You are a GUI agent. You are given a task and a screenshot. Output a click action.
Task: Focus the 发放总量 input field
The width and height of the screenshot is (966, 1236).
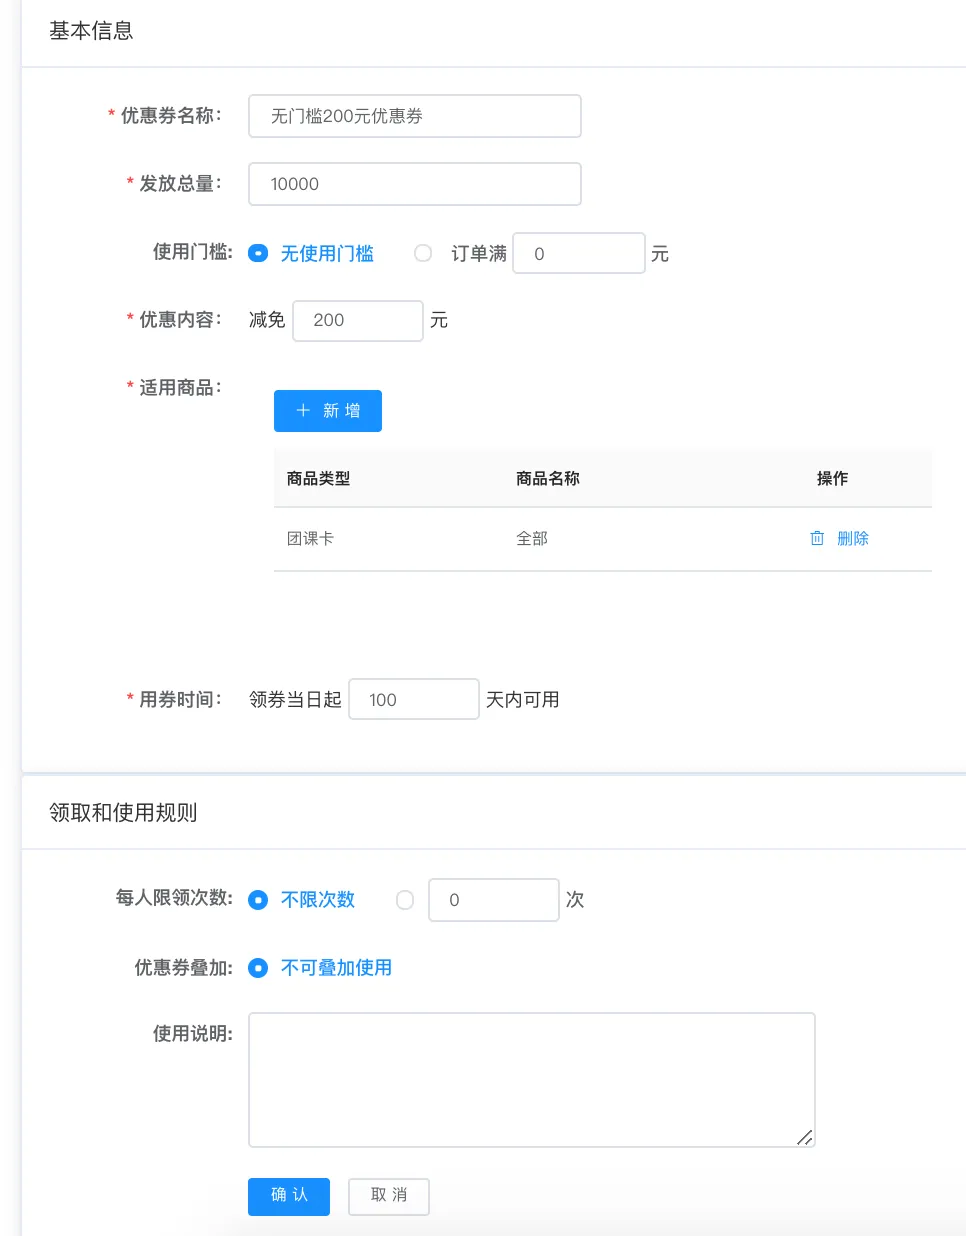[414, 184]
